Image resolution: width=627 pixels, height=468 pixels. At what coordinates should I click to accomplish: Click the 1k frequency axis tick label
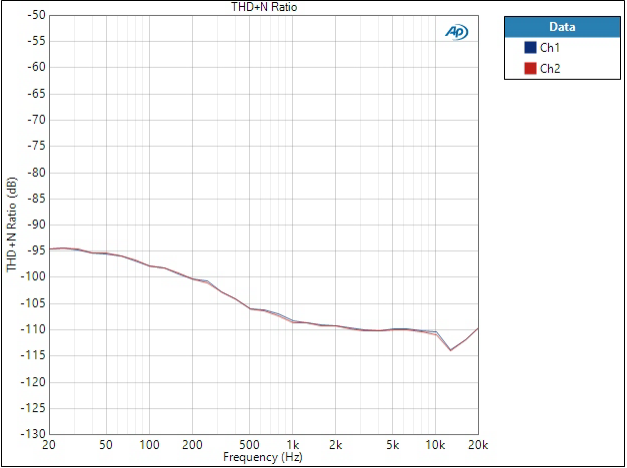292,445
